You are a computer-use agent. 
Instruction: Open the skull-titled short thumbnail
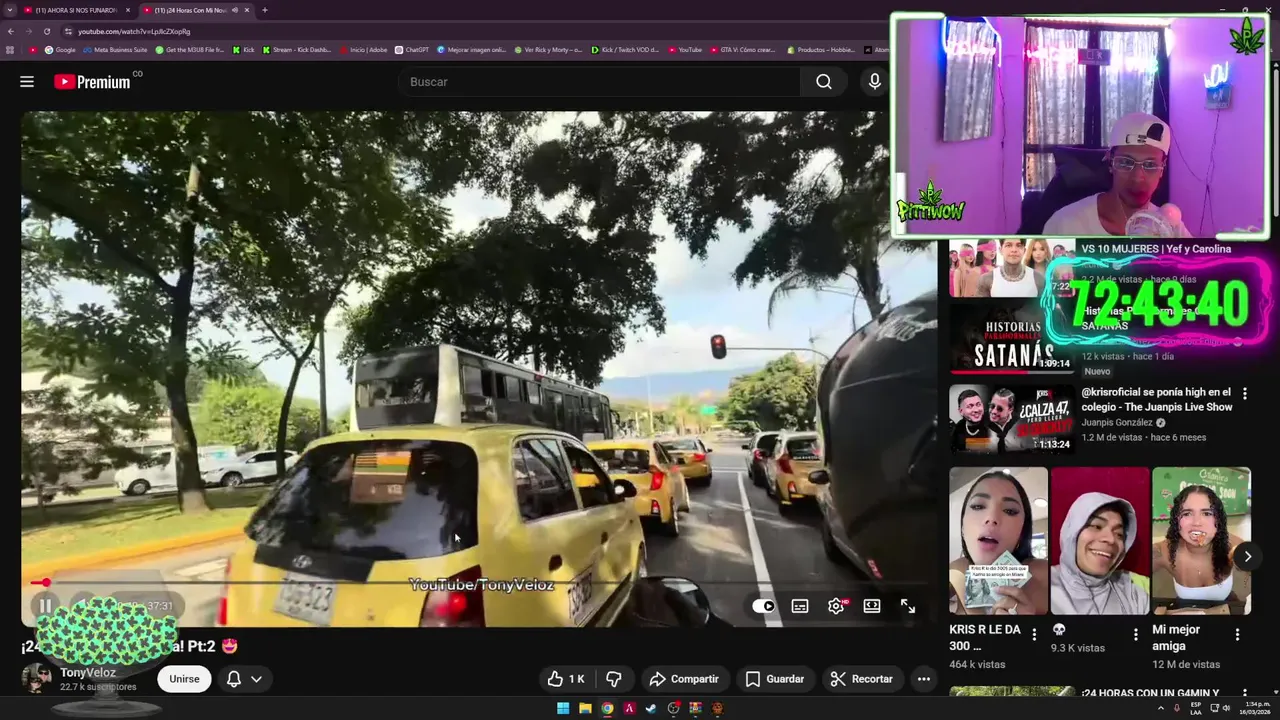coord(1100,541)
